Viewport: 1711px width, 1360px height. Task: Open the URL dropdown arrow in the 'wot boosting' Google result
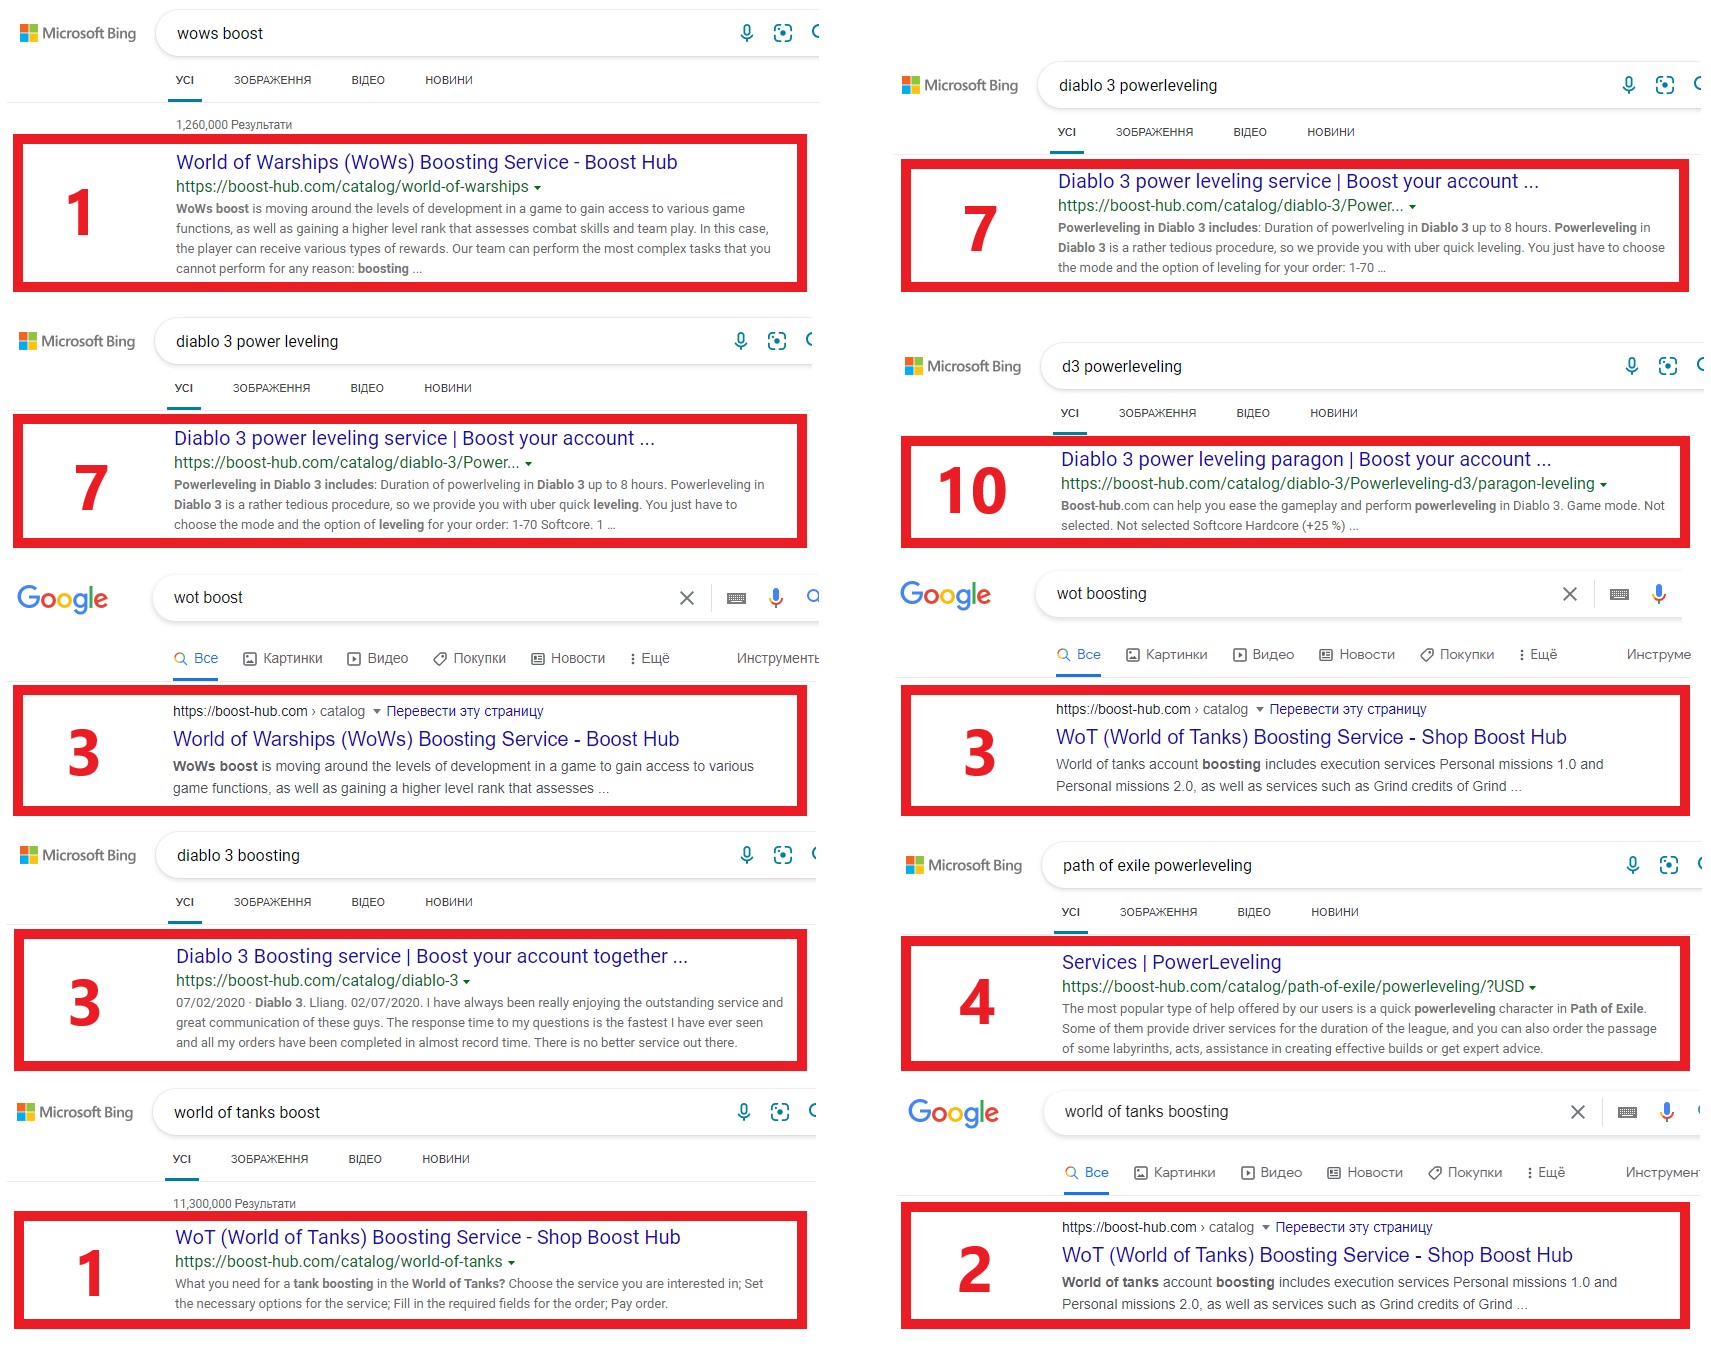(1260, 710)
